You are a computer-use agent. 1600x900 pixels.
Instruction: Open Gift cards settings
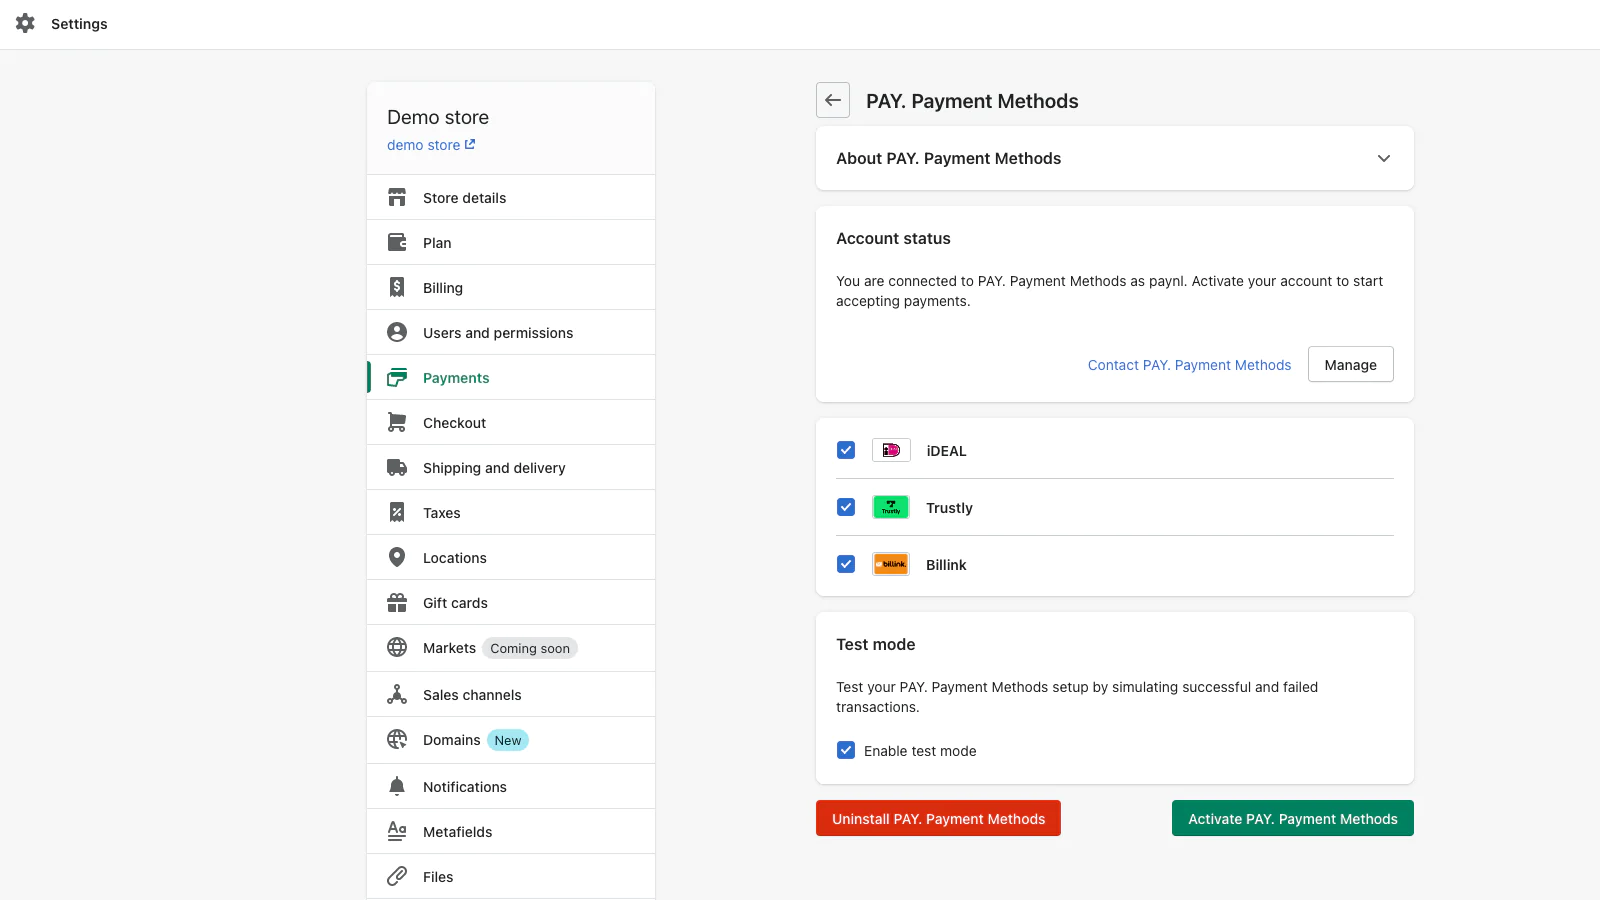[511, 602]
